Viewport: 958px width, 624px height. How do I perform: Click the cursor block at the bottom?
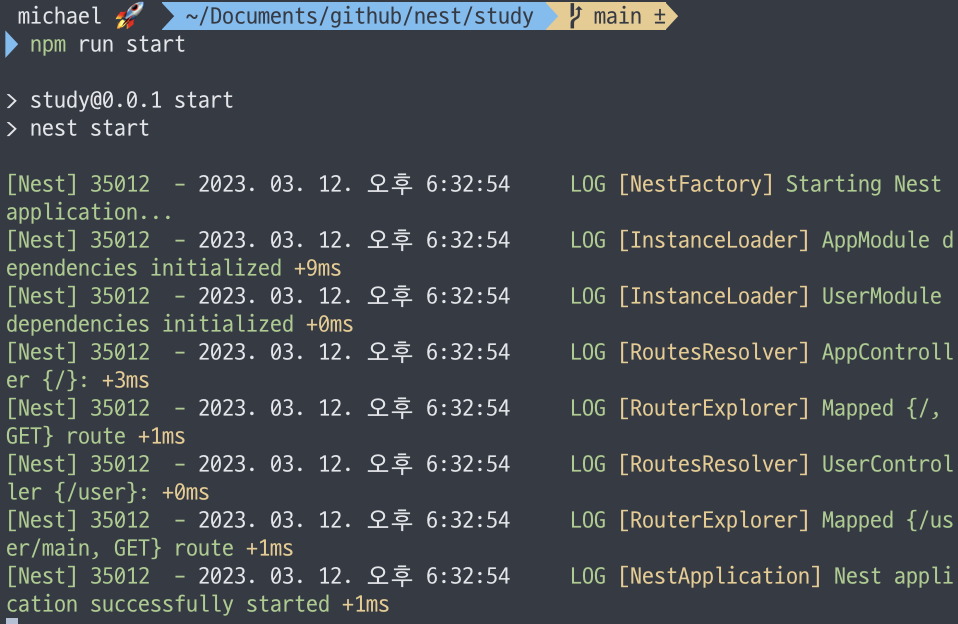pyautogui.click(x=12, y=621)
